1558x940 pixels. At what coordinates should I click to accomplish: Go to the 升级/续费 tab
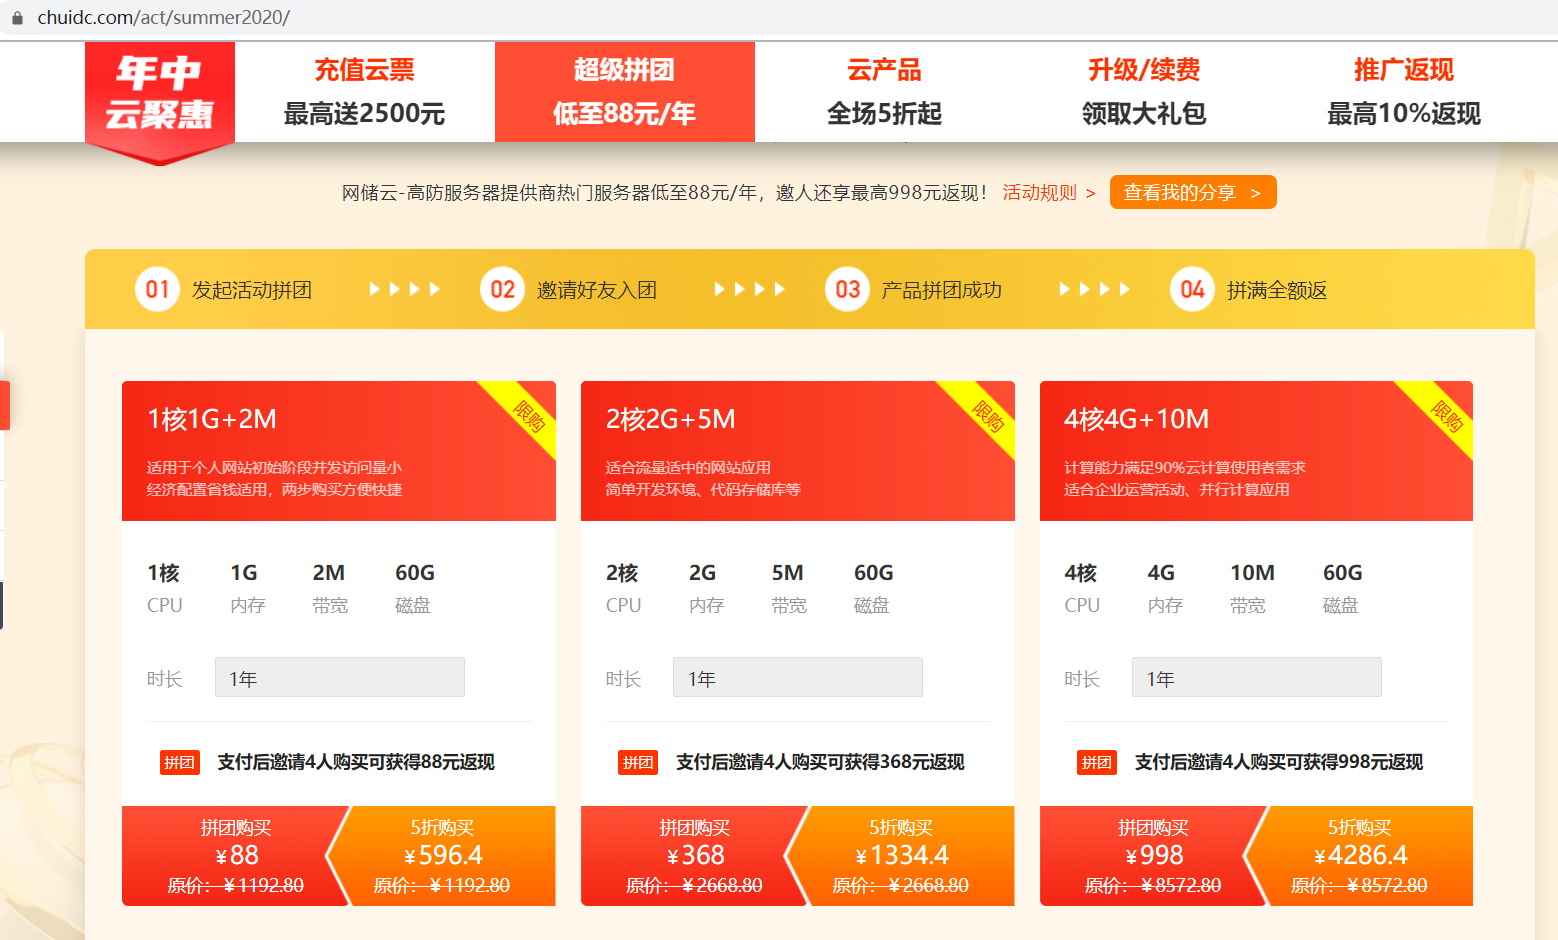point(1144,92)
